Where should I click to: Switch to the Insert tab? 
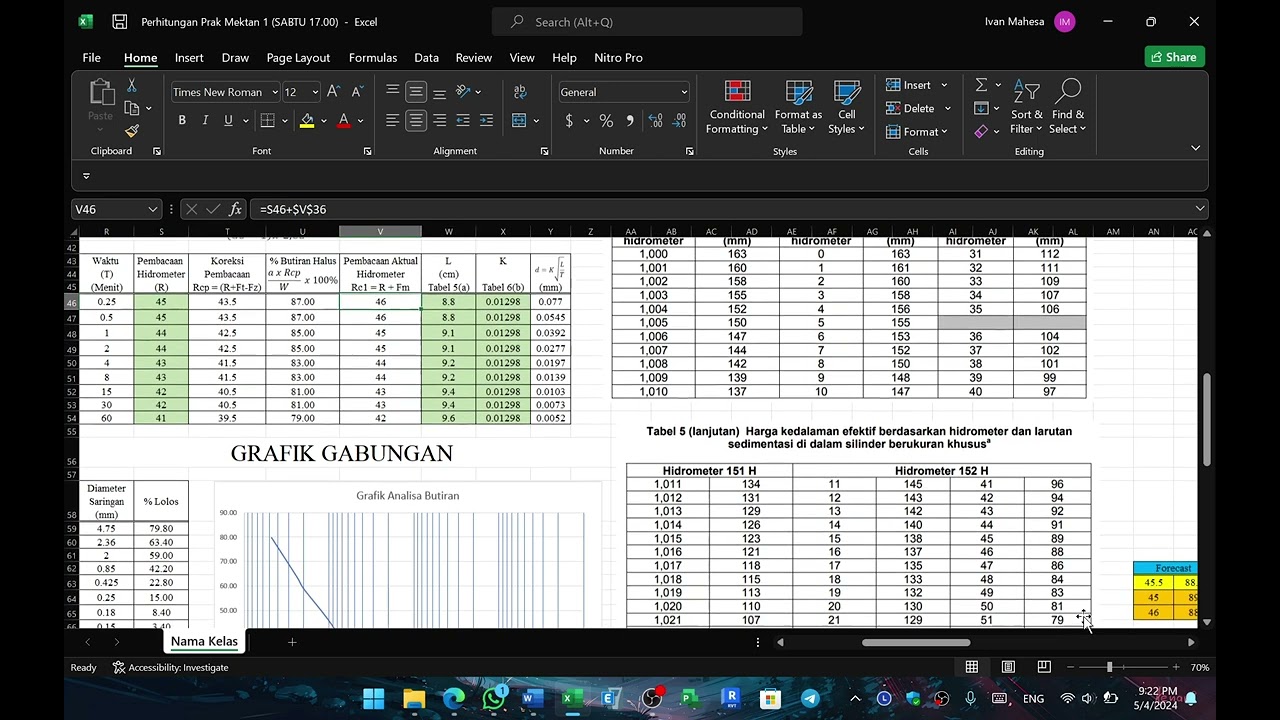[x=189, y=58]
